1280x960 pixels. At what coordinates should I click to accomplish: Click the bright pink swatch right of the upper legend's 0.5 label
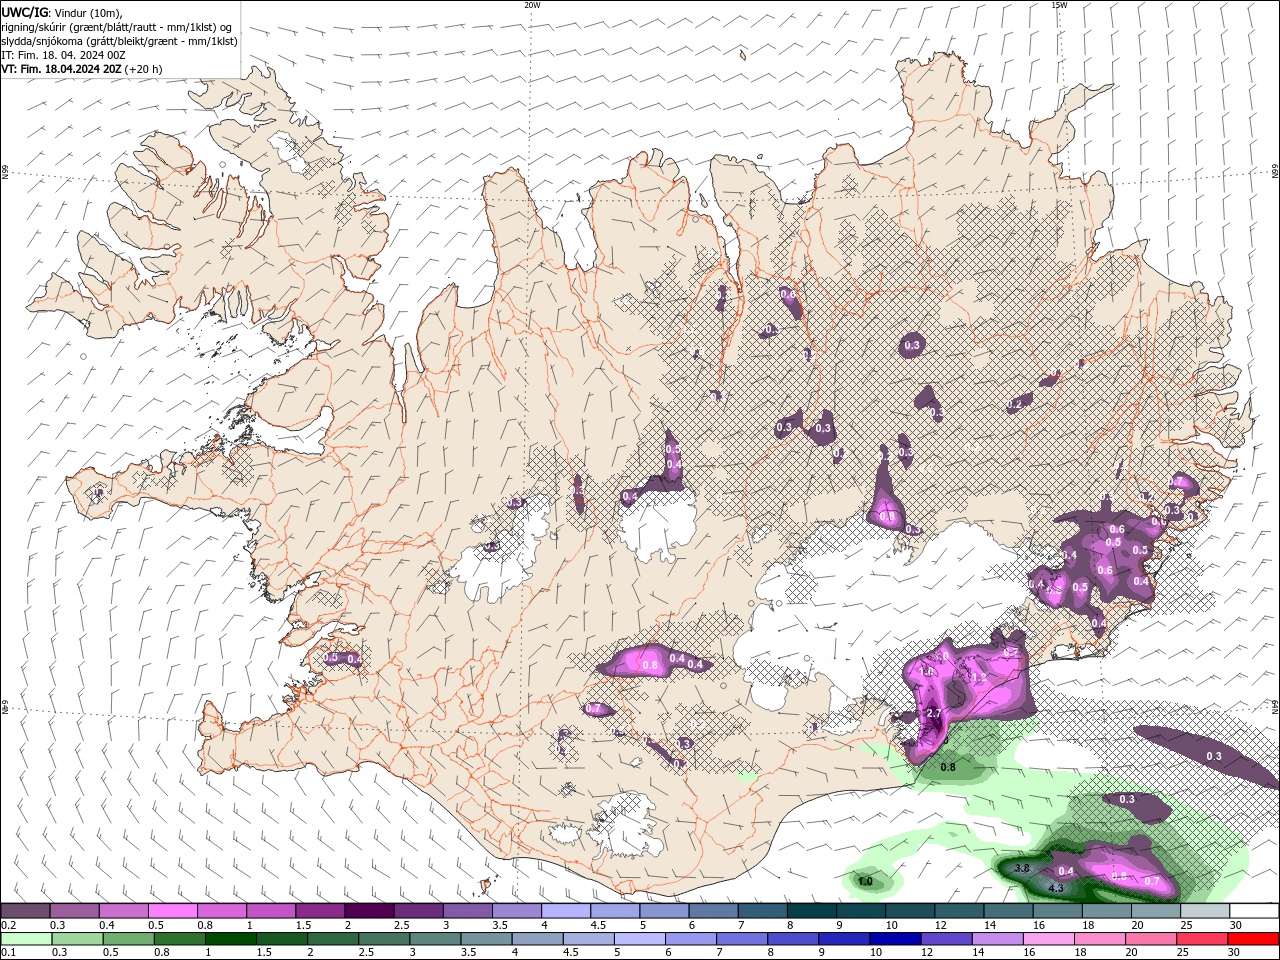click(x=172, y=910)
